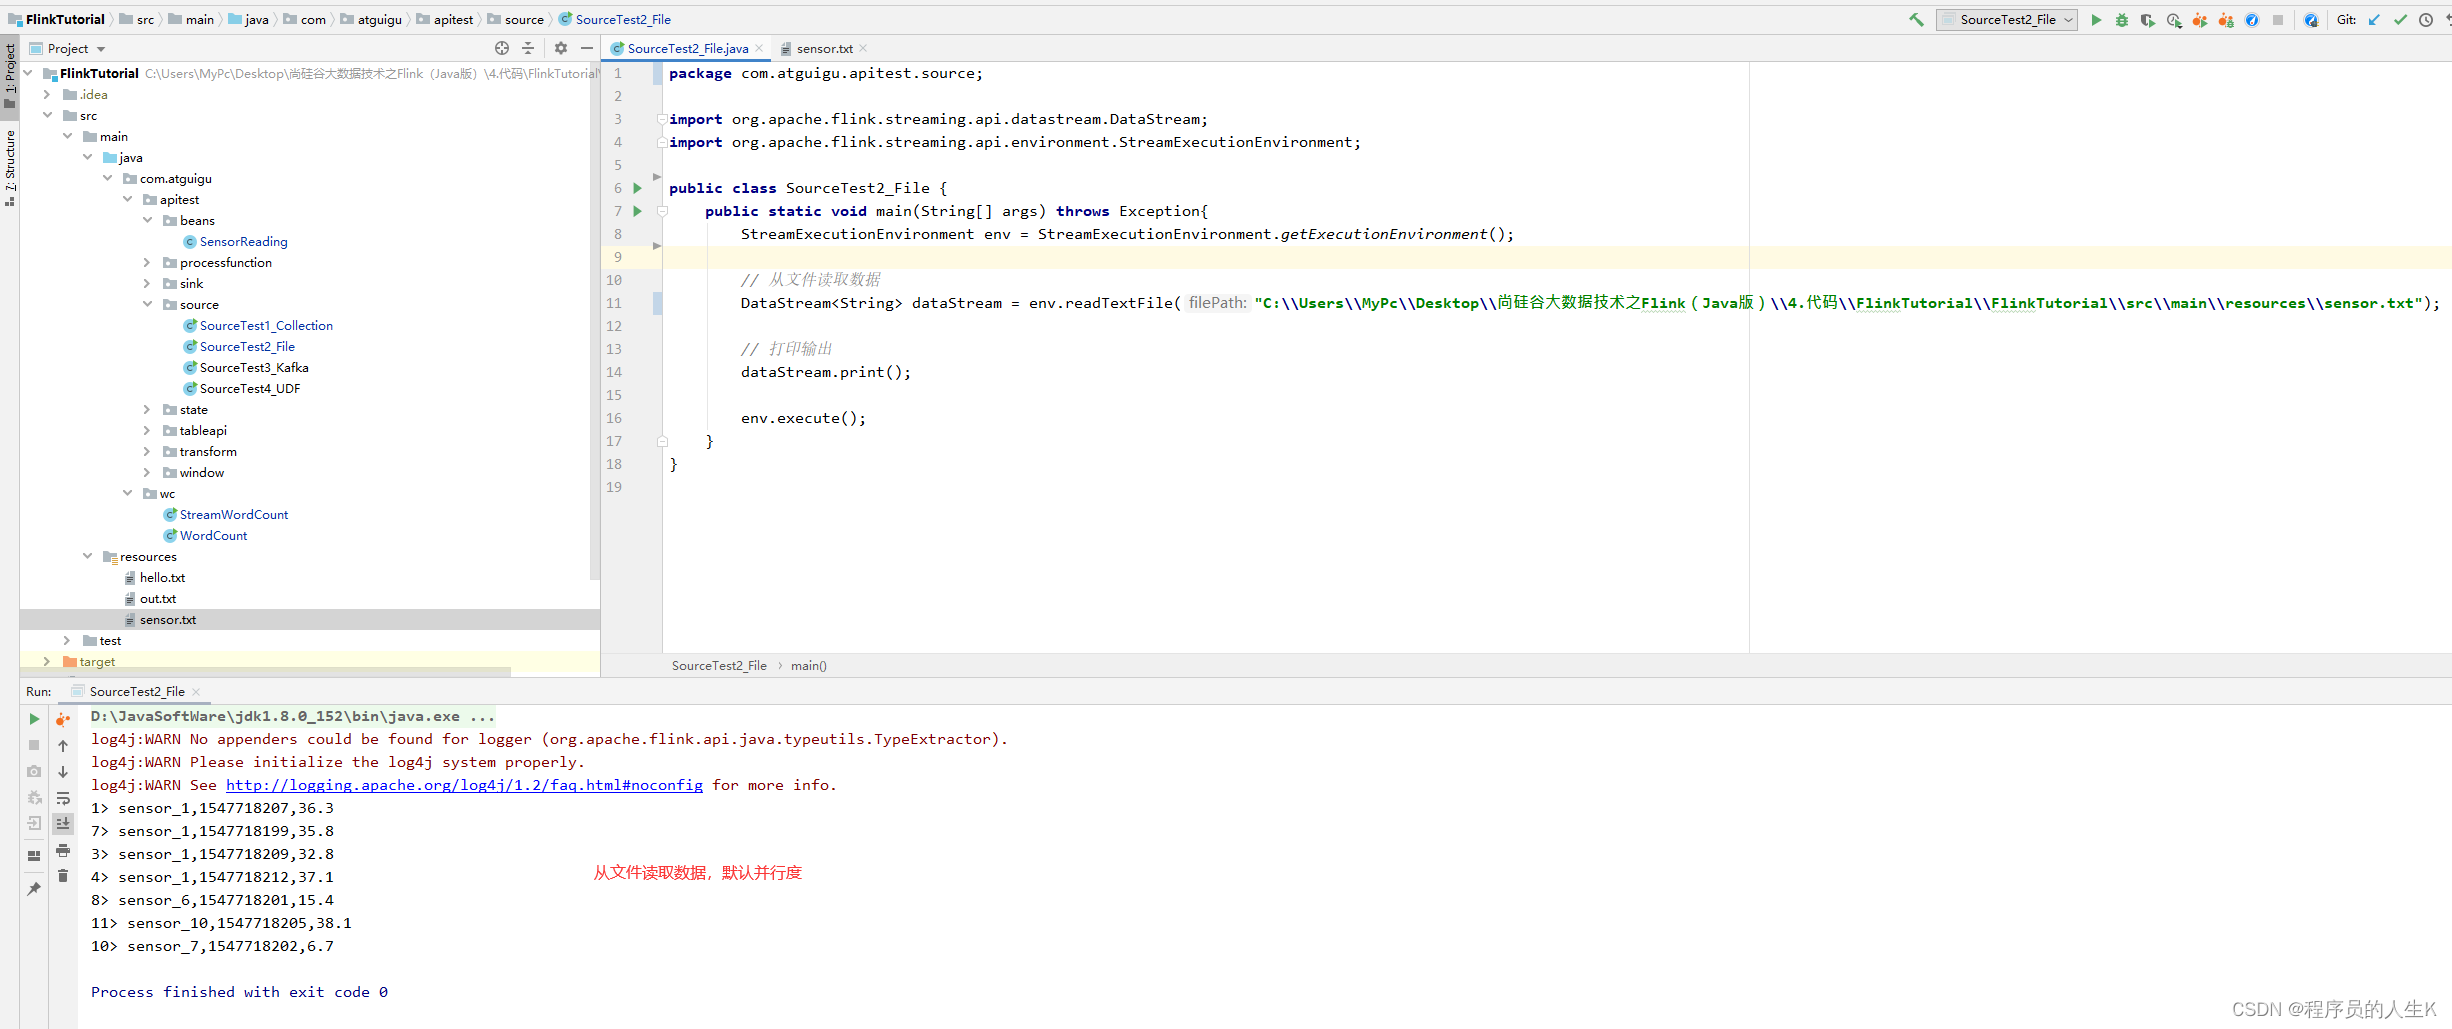The width and height of the screenshot is (2452, 1029).
Task: Print the console output with the printer icon
Action: pyautogui.click(x=63, y=850)
